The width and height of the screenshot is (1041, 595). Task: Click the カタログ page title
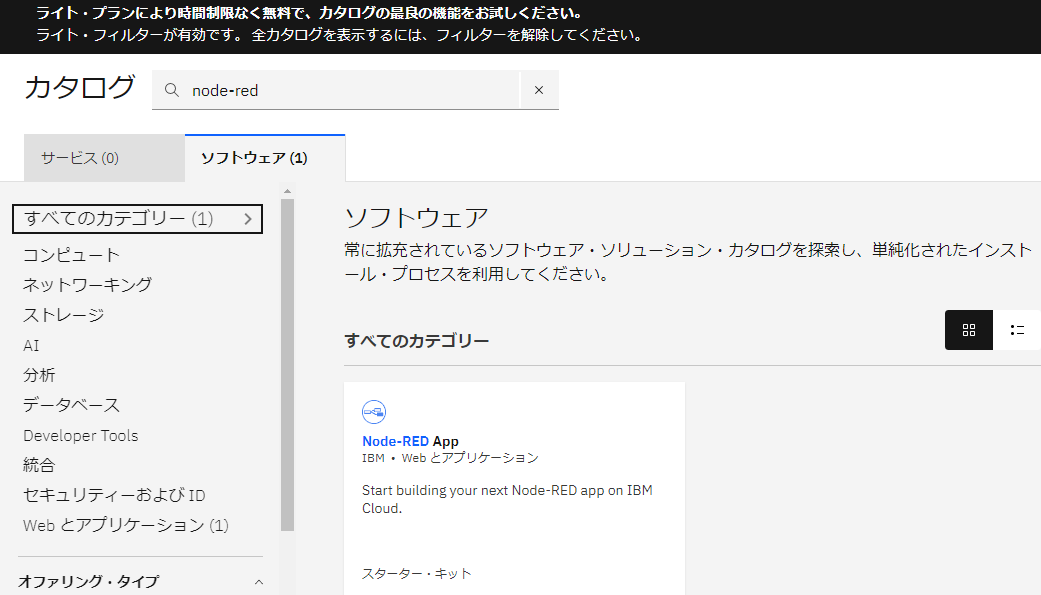point(80,88)
